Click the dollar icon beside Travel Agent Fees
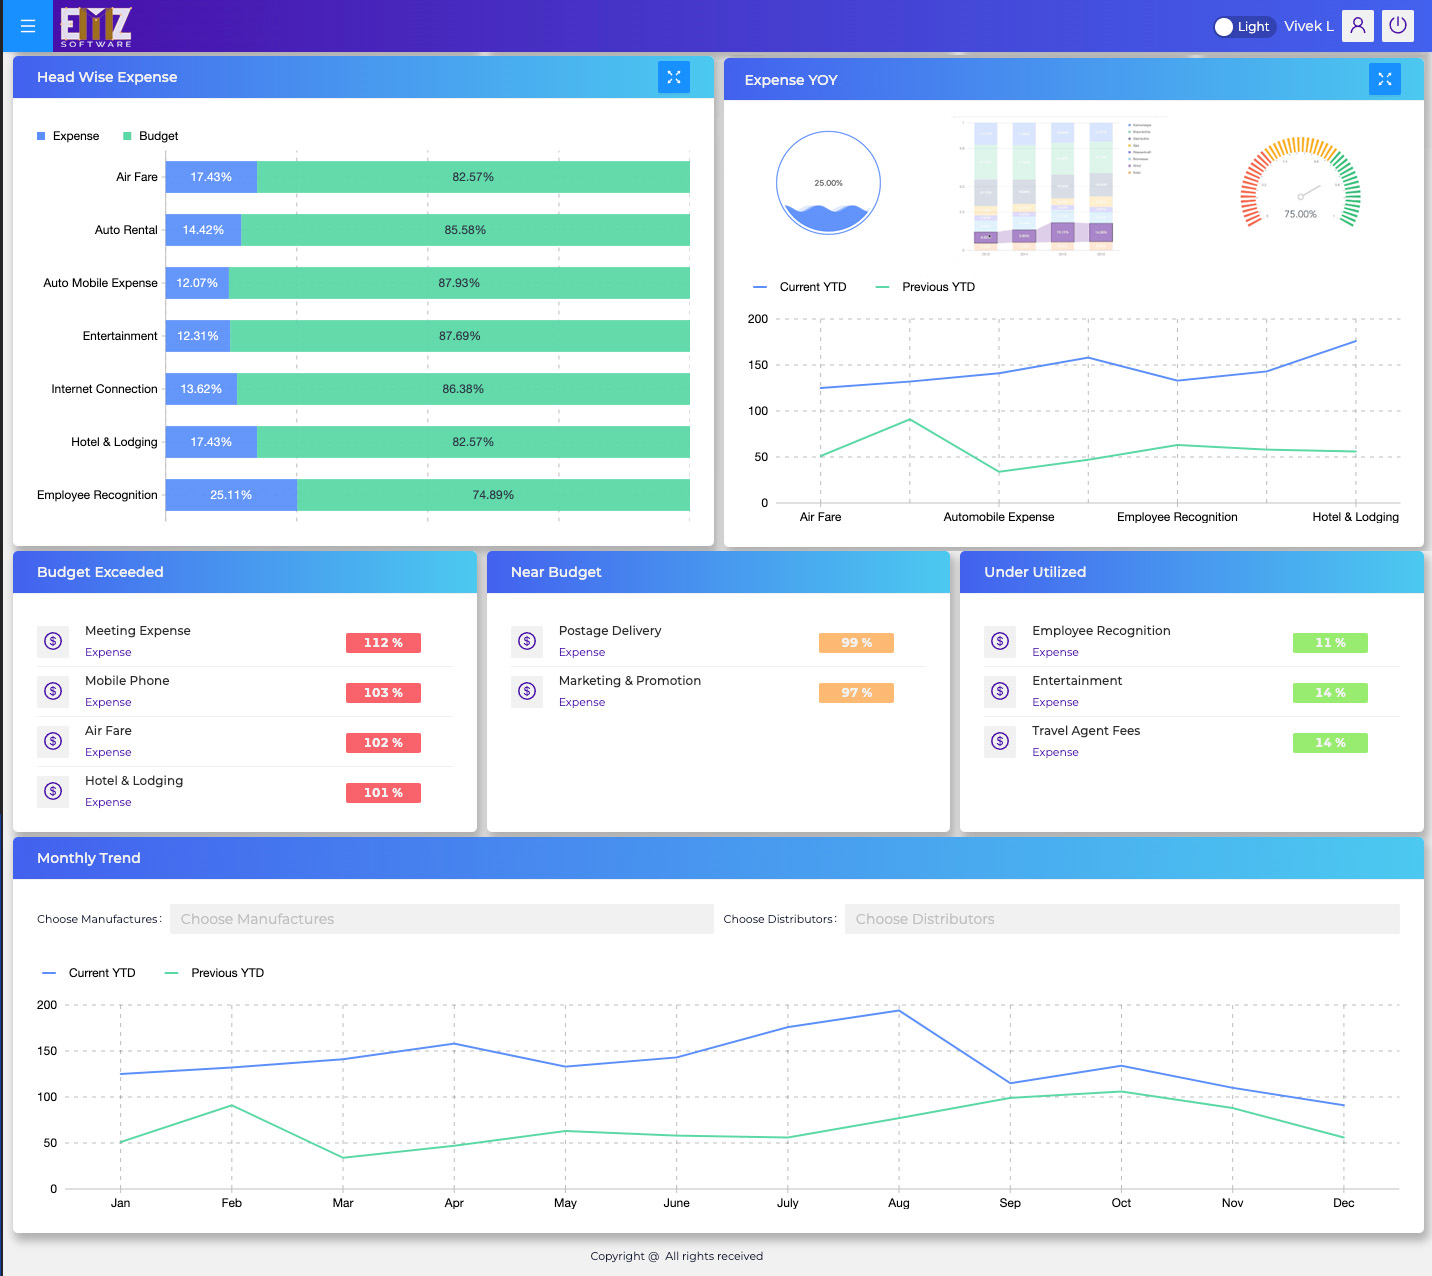 point(1000,741)
